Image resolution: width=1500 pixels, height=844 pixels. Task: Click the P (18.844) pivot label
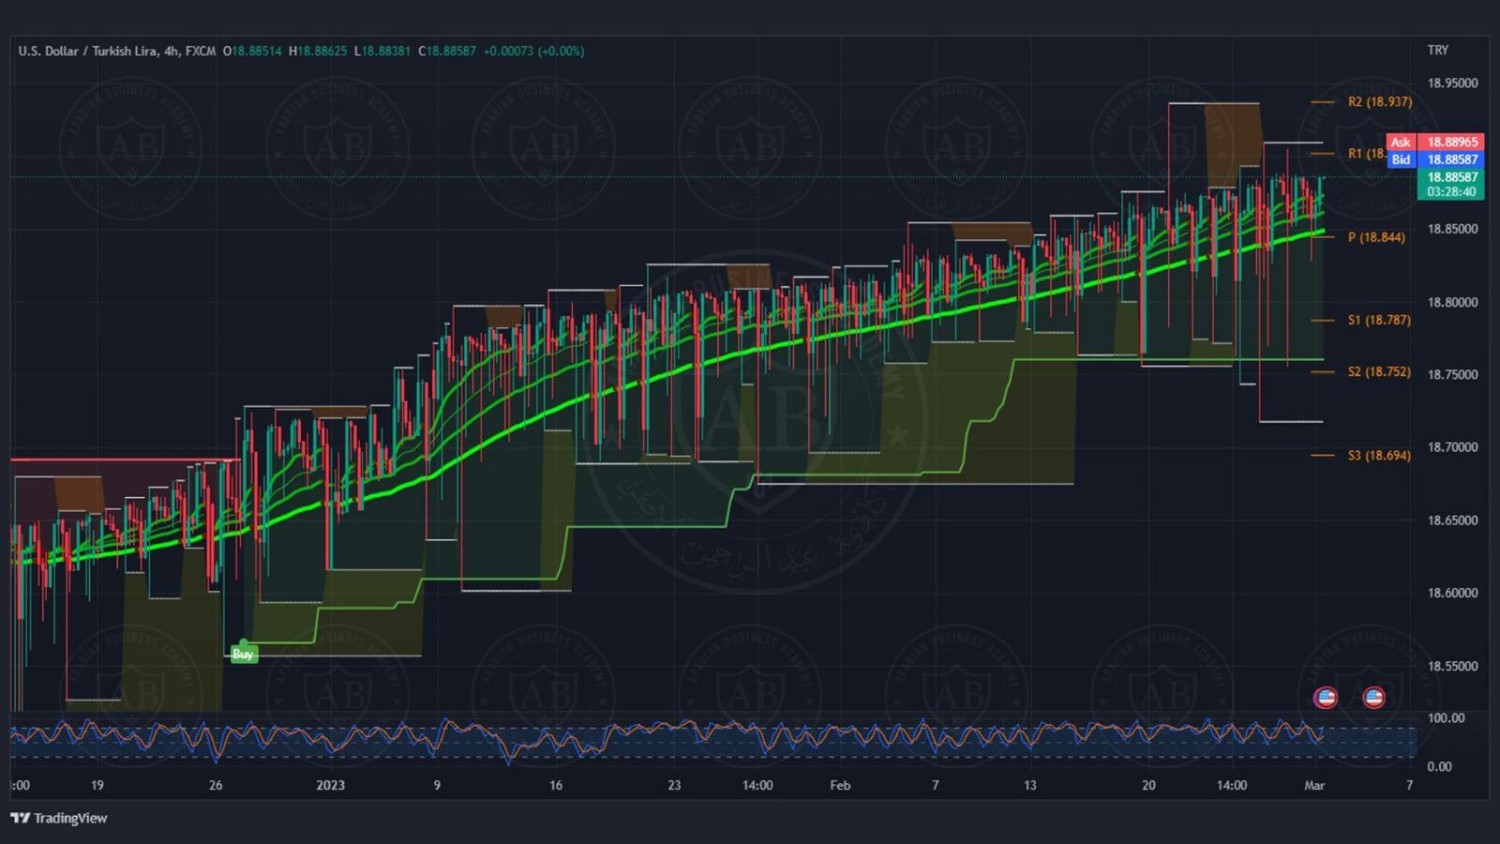tap(1376, 238)
